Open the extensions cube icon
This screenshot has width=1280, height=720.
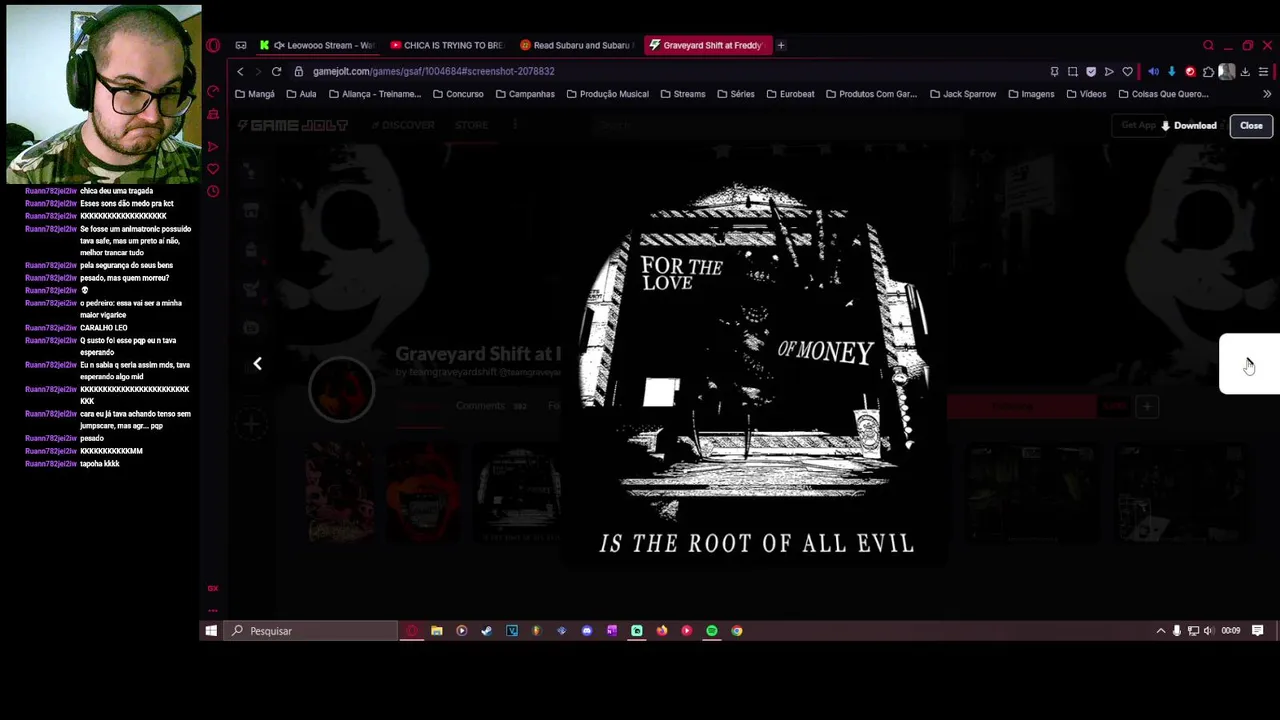click(1208, 71)
